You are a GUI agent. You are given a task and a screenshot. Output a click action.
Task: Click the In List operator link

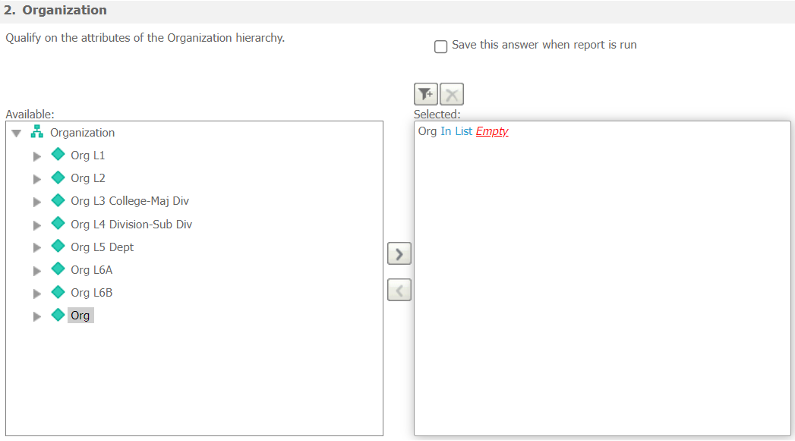(456, 132)
